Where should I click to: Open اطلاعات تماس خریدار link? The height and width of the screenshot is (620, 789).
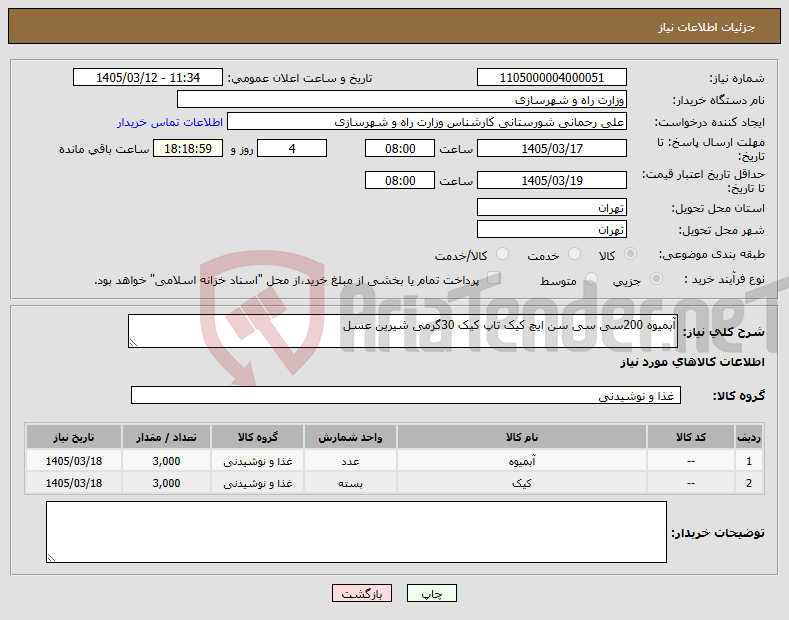pos(170,122)
